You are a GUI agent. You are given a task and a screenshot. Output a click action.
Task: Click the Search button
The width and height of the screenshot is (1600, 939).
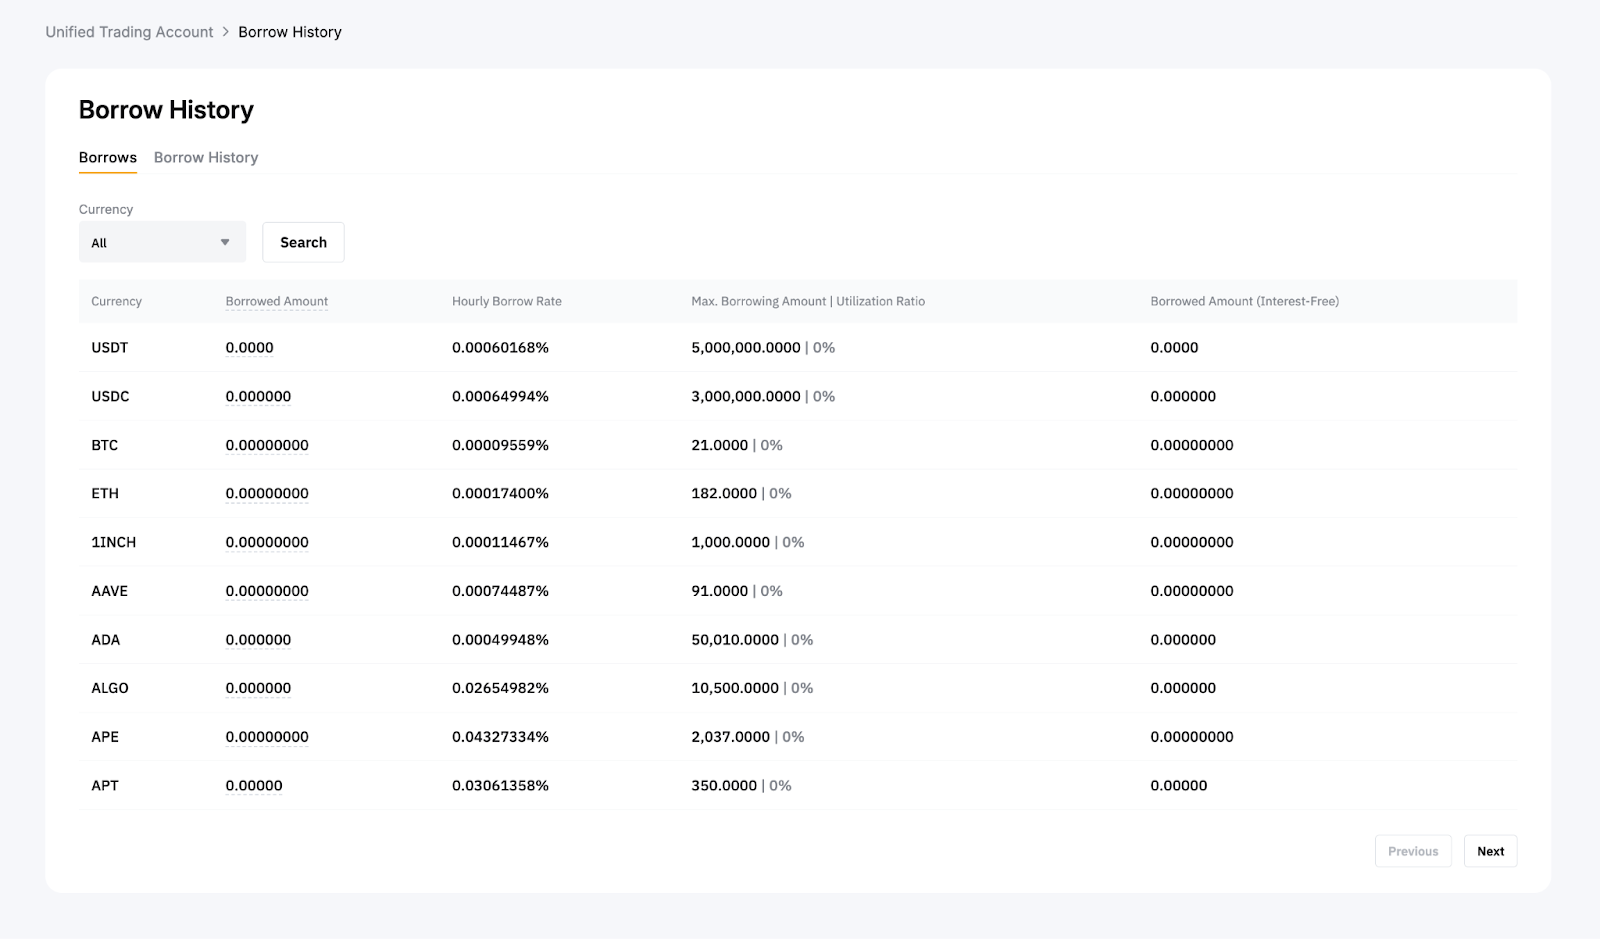303,242
